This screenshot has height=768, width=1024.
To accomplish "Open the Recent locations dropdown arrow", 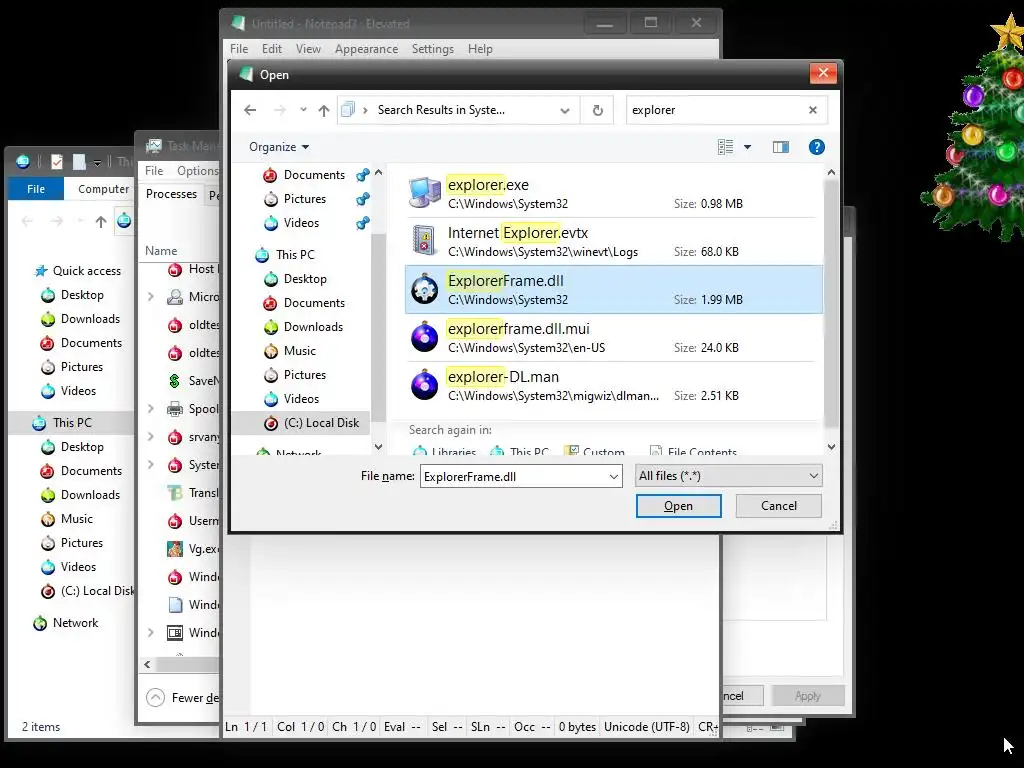I will pos(303,110).
